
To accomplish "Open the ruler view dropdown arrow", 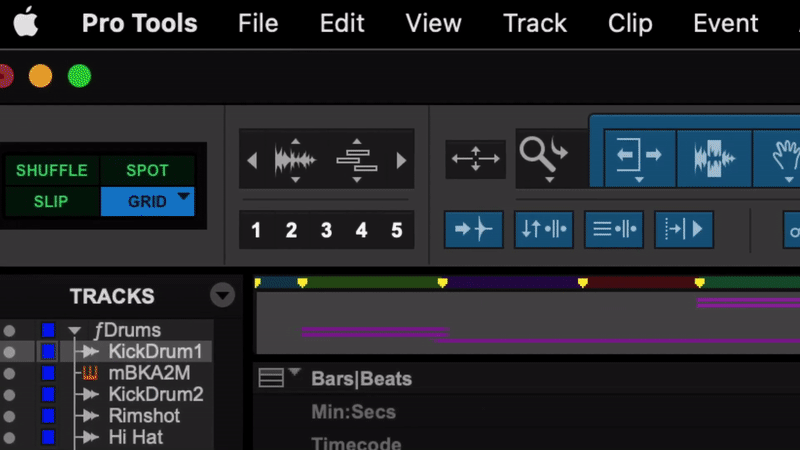I will 295,371.
